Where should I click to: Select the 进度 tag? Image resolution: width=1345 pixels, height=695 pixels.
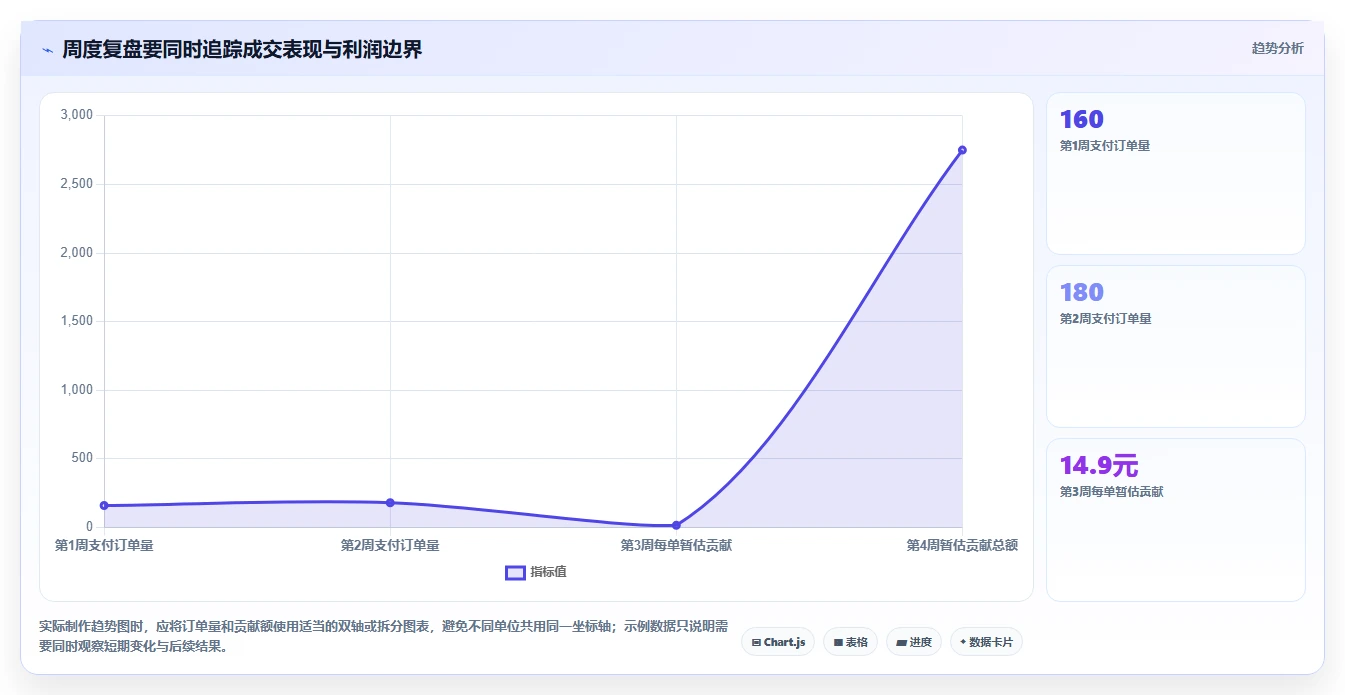pos(914,642)
